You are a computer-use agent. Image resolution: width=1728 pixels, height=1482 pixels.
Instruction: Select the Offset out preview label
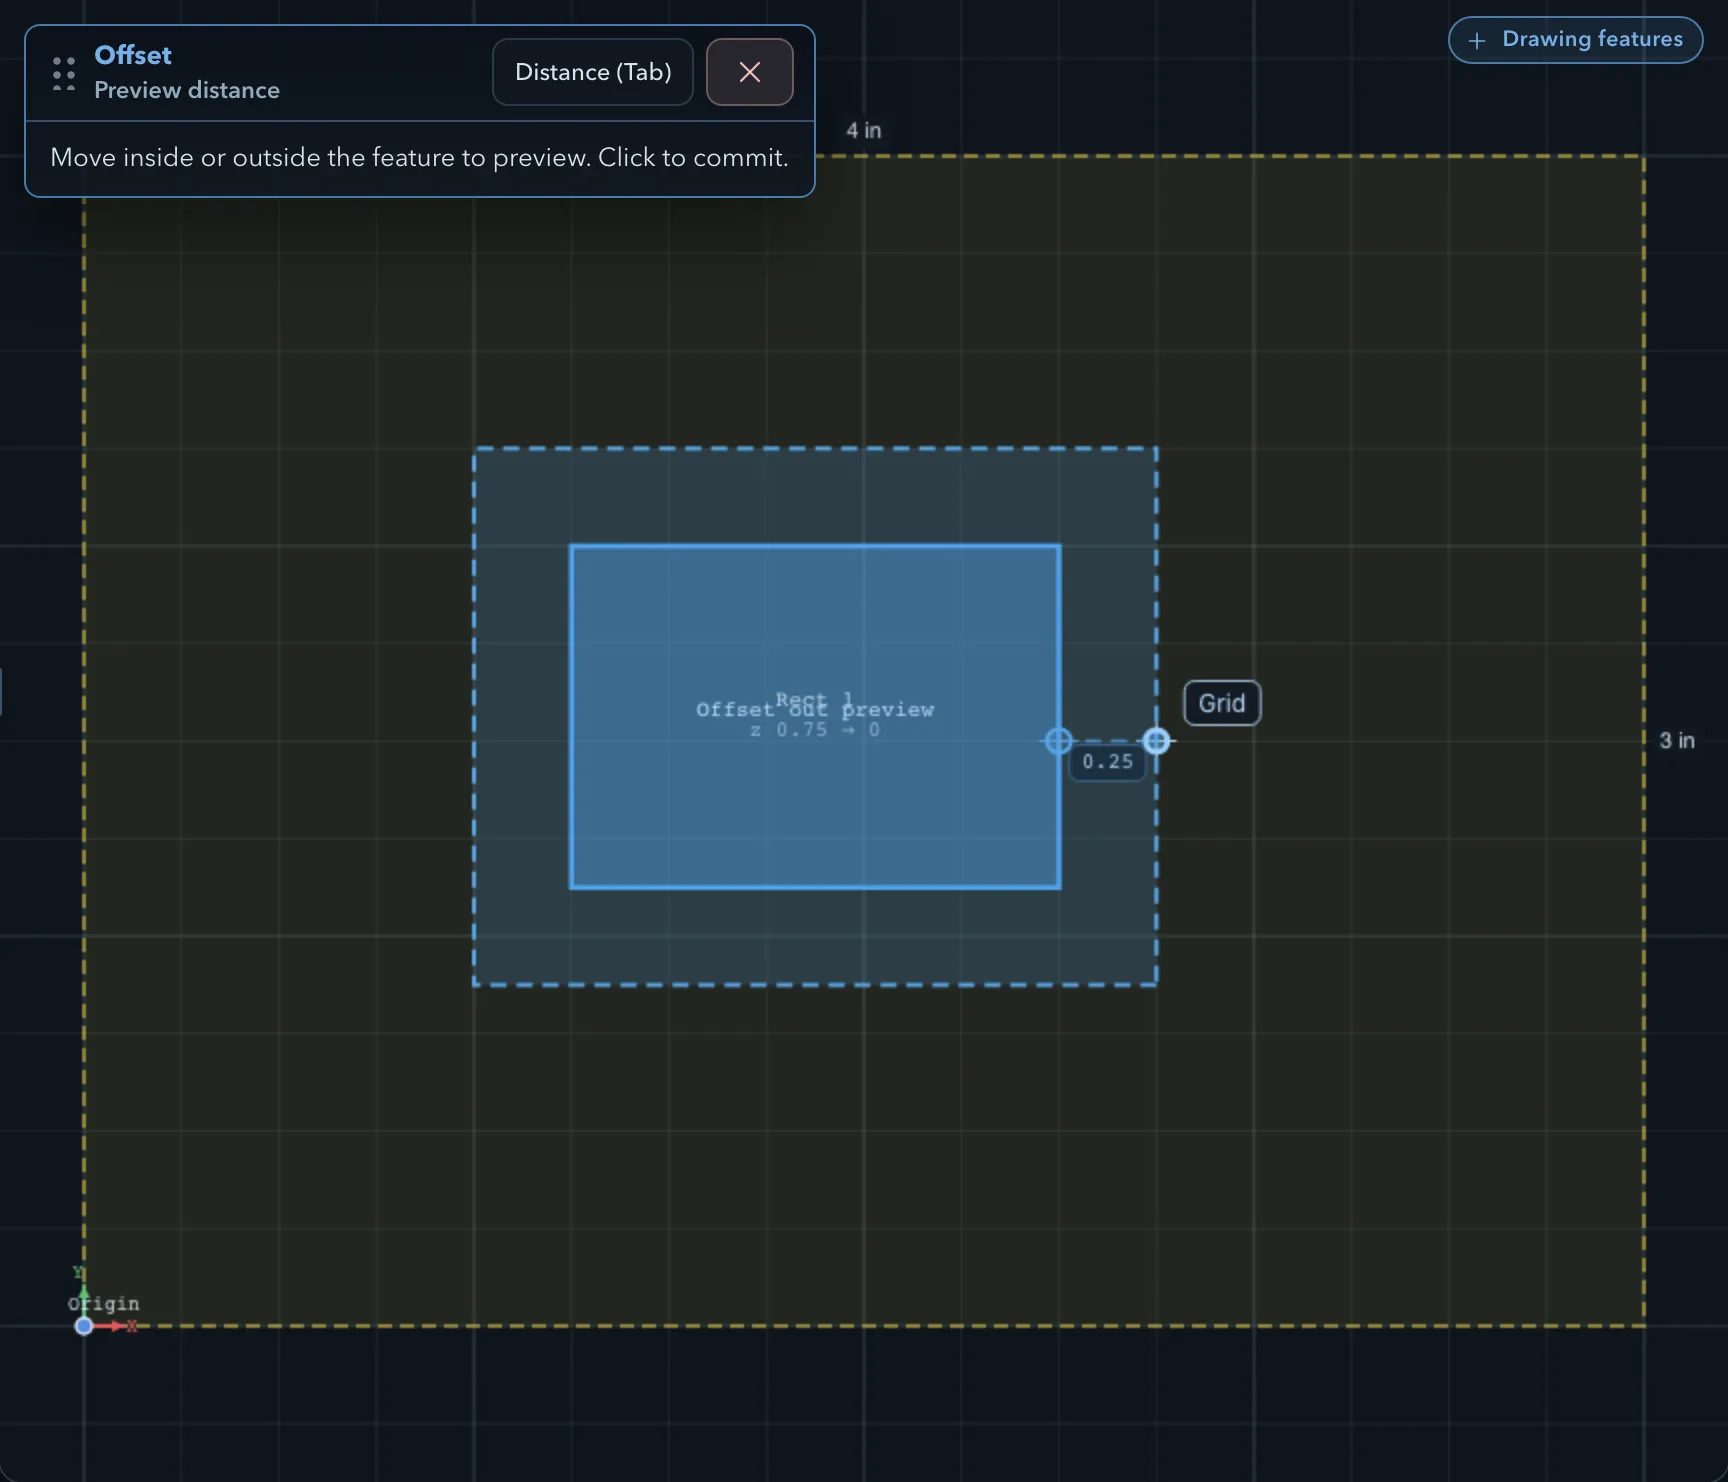pos(815,709)
